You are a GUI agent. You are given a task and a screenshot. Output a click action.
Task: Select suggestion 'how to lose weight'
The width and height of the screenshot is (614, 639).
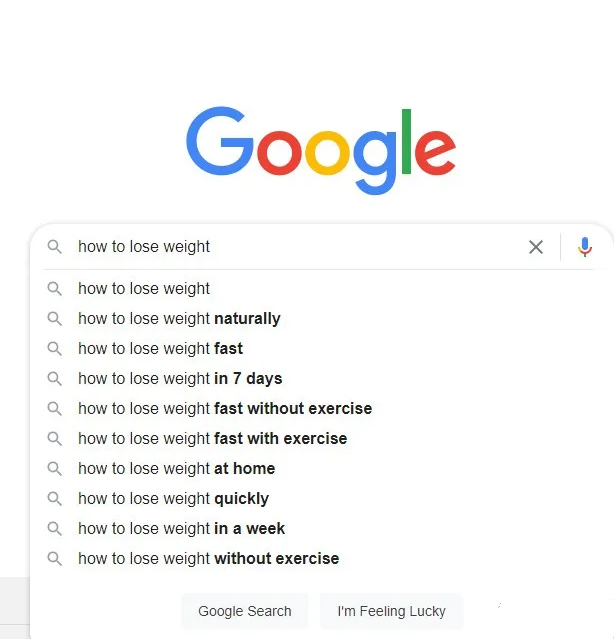coord(318,289)
